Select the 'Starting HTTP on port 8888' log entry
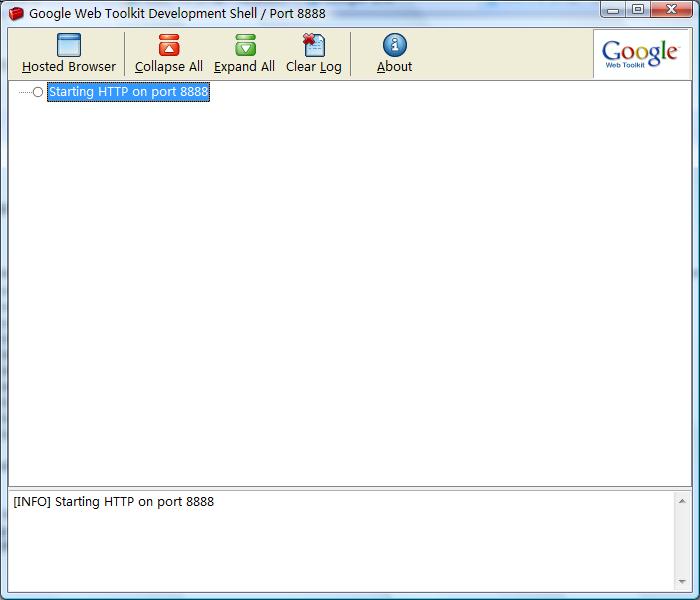Viewport: 700px width, 600px height. [x=129, y=92]
